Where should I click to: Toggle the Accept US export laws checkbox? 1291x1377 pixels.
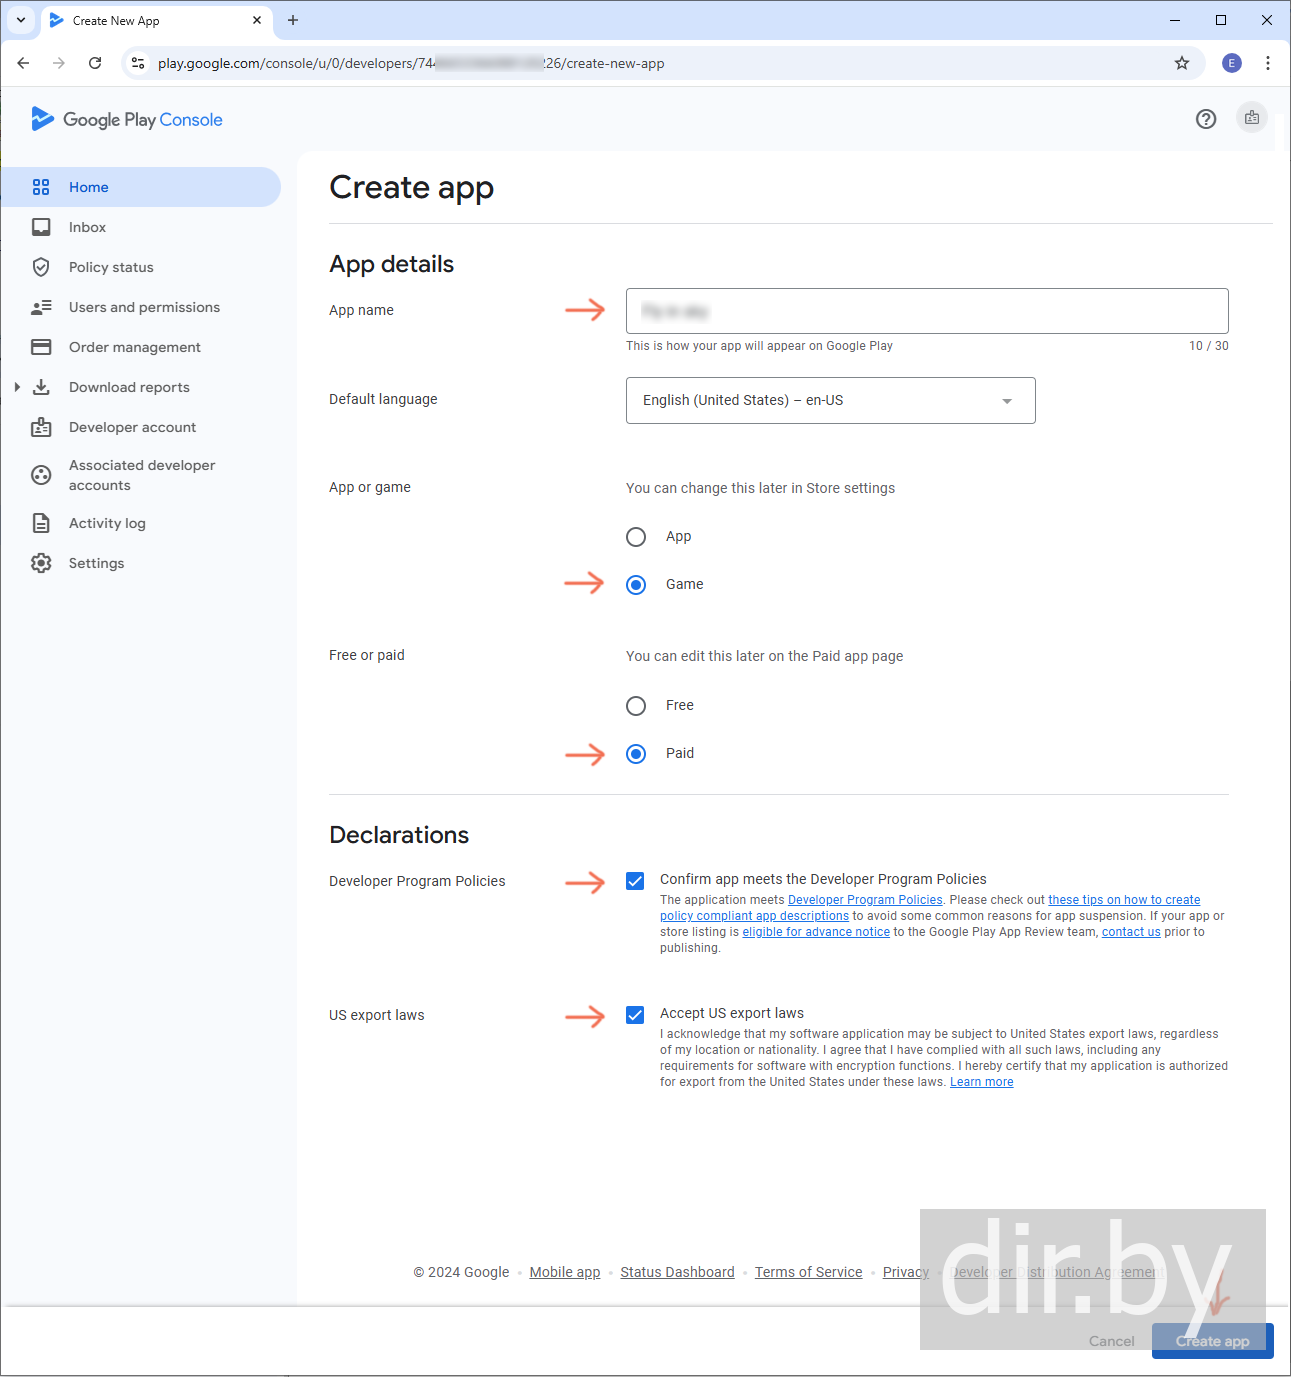pos(635,1015)
